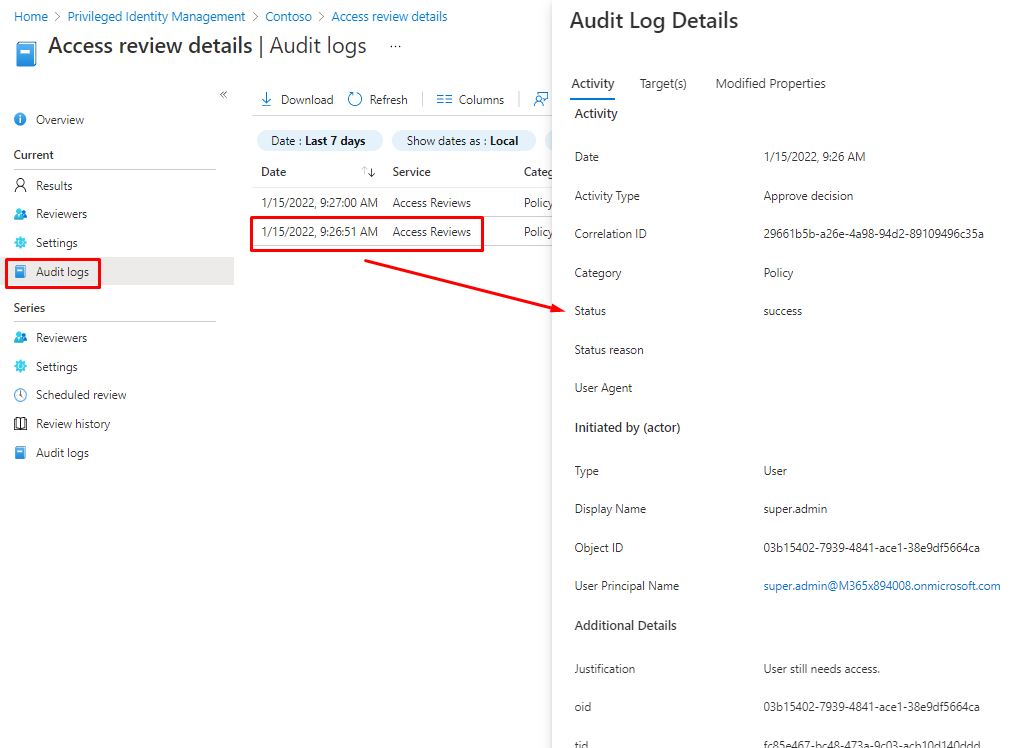Image resolution: width=1033 pixels, height=748 pixels.
Task: Open Settings under Current section
Action: [x=56, y=243]
